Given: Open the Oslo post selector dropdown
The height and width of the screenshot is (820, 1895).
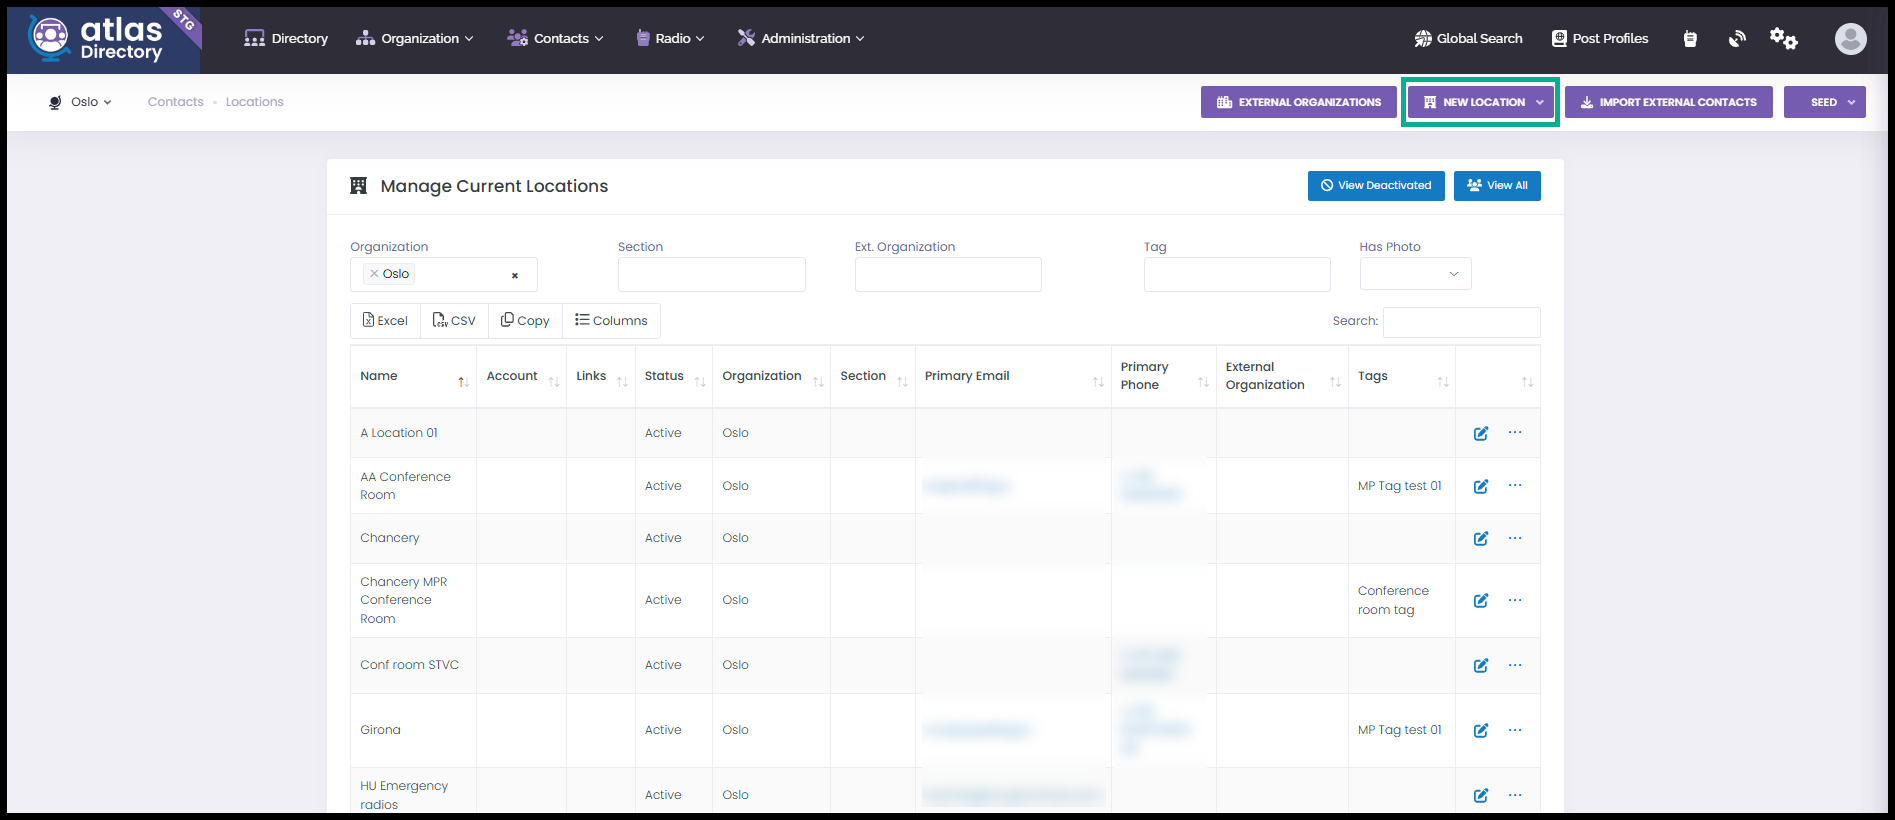Looking at the screenshot, I should point(81,102).
